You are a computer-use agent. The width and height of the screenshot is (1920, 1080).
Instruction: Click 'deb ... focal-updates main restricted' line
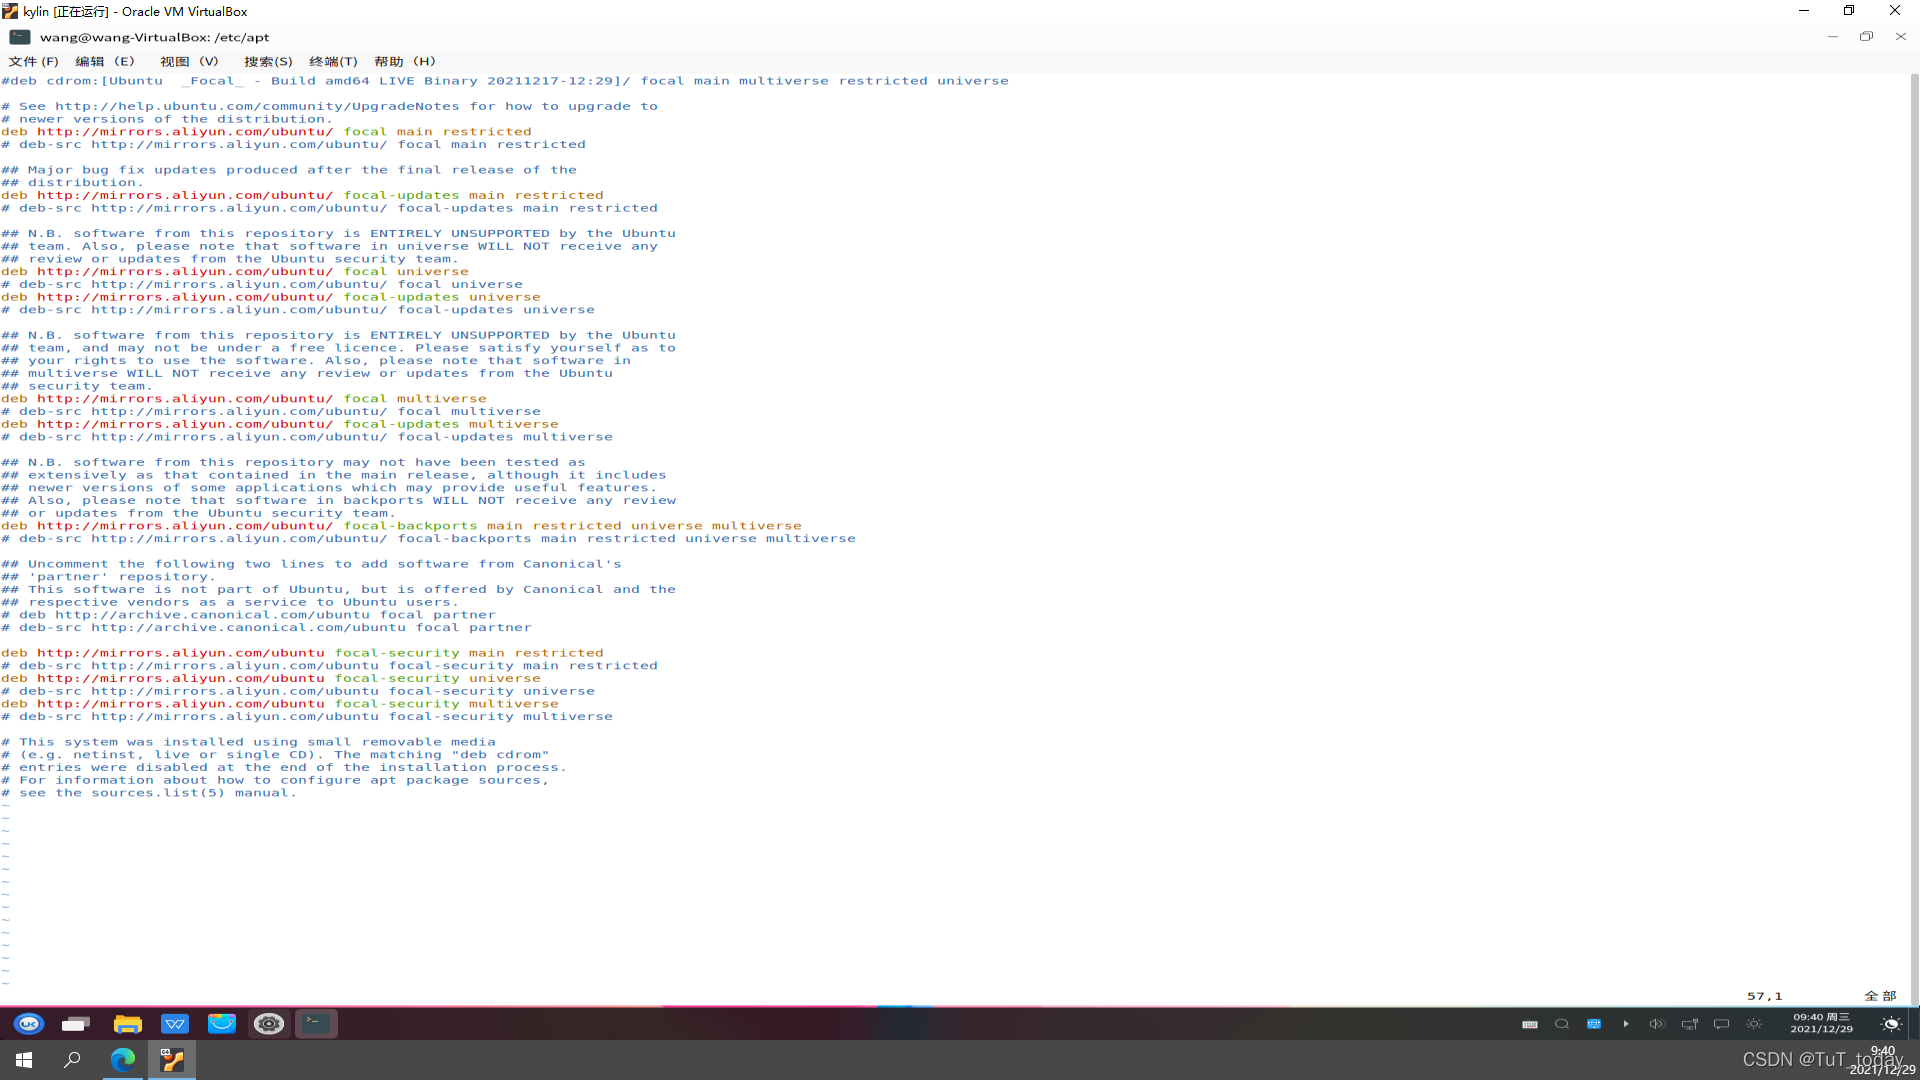click(x=302, y=196)
